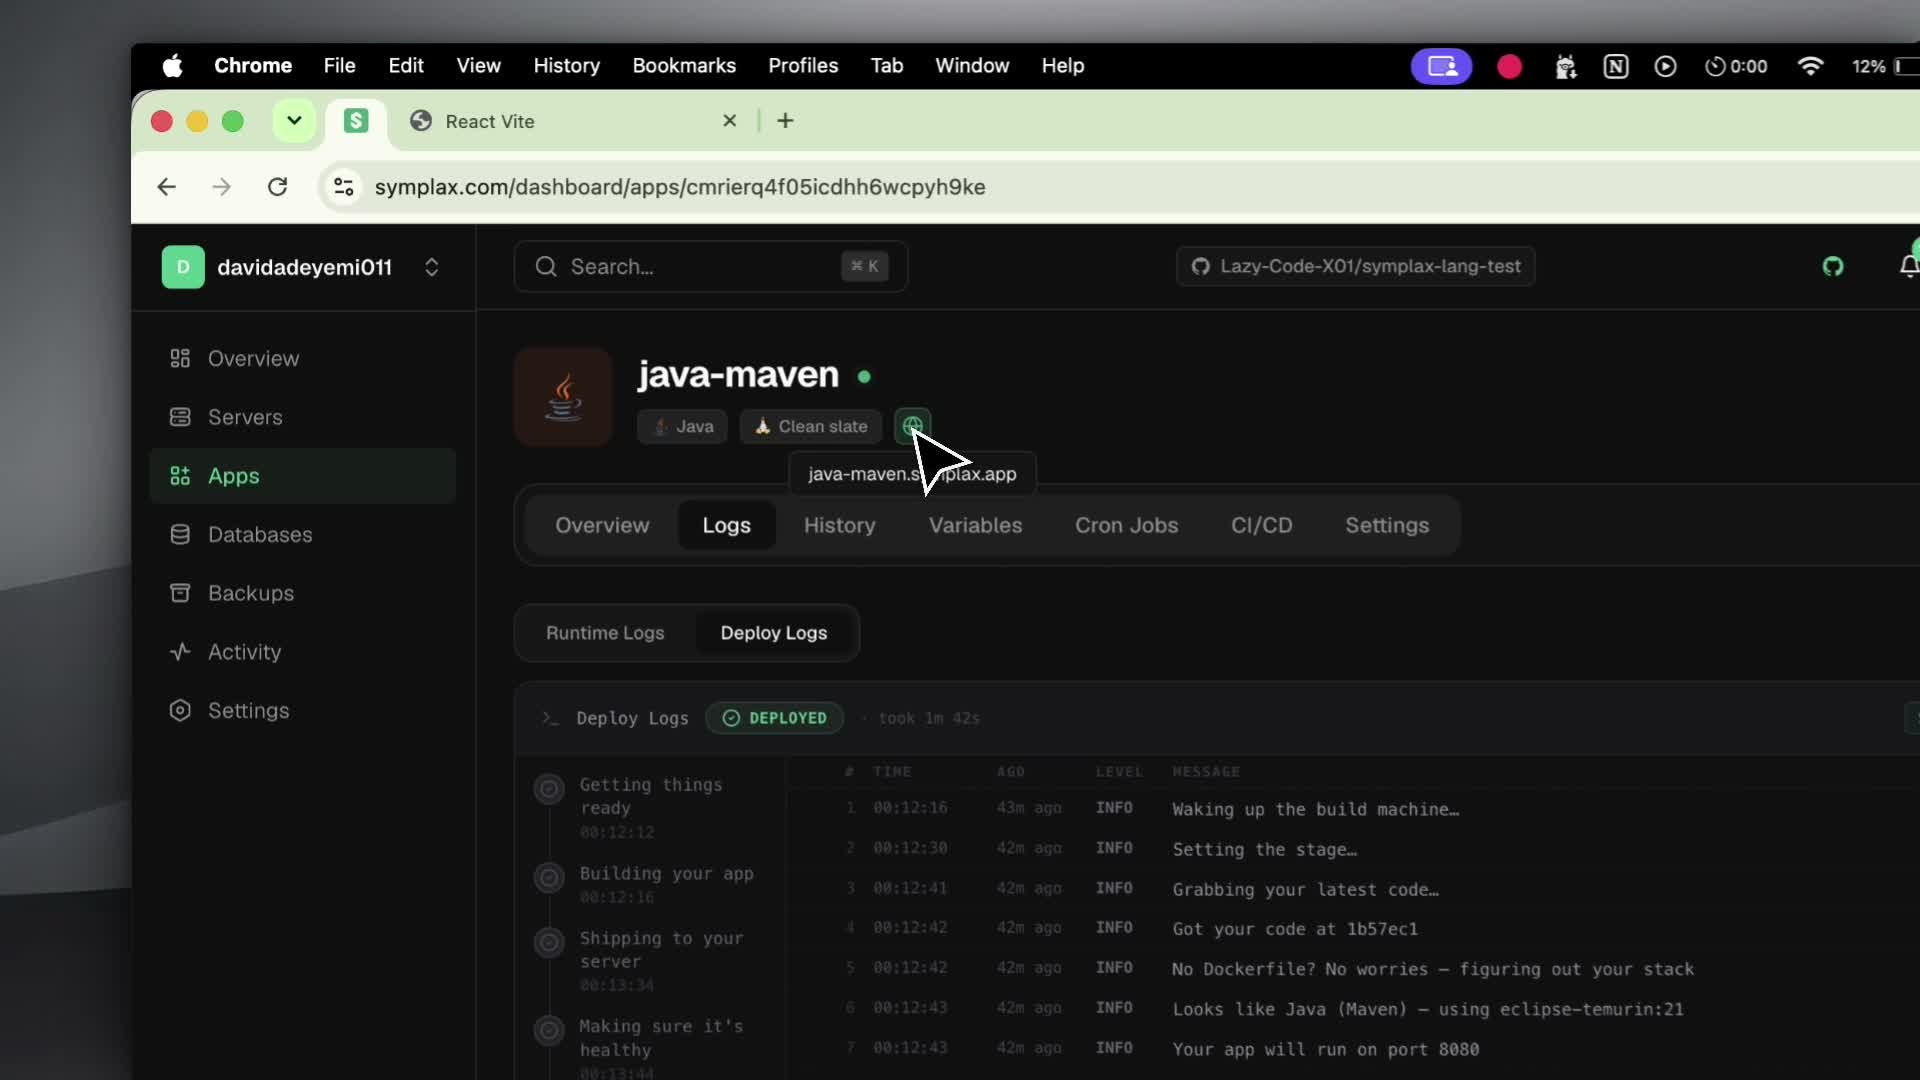Switch to Deploy Logs

coord(774,633)
